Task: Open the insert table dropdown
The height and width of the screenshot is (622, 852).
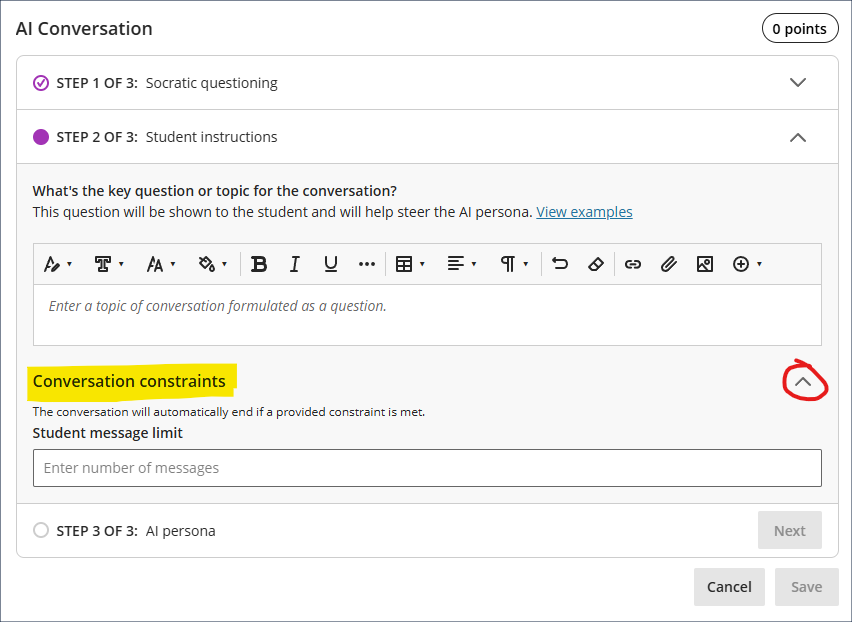Action: 410,264
